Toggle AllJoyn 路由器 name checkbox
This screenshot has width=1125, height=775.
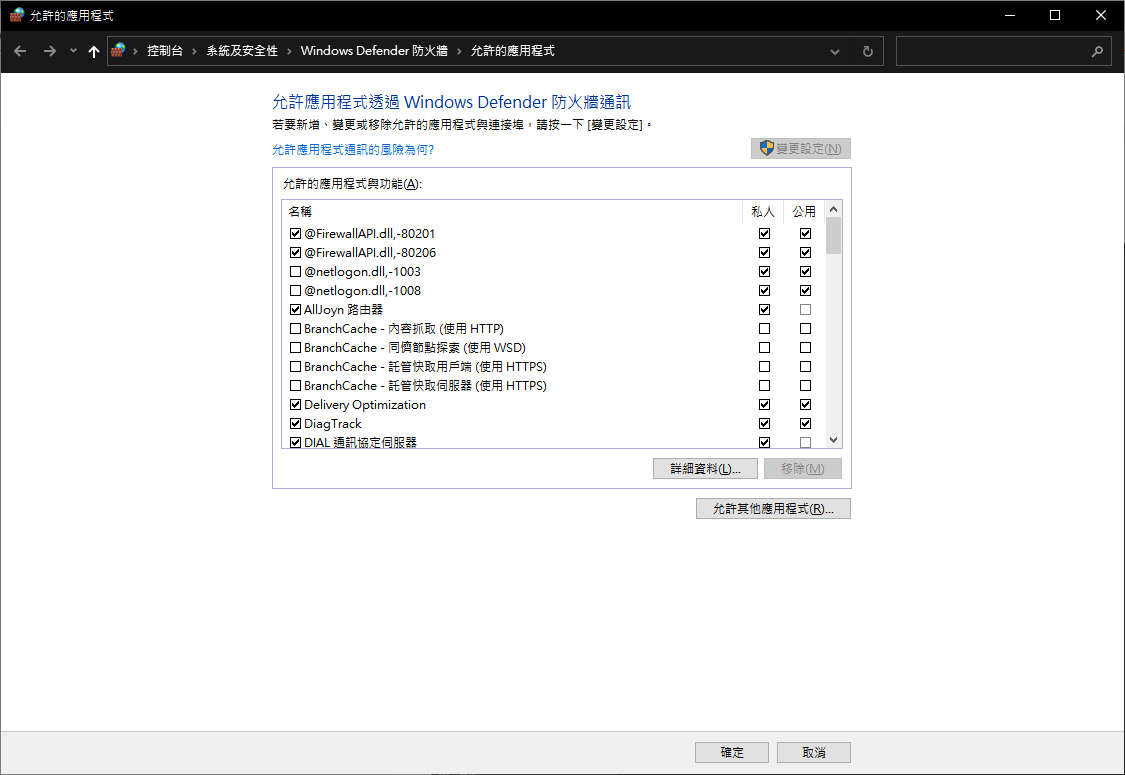[296, 310]
